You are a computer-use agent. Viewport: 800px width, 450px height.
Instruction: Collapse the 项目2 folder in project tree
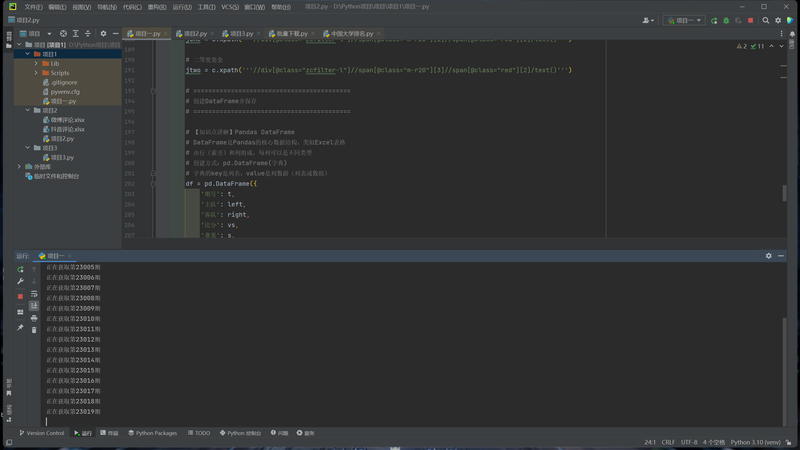[28, 110]
